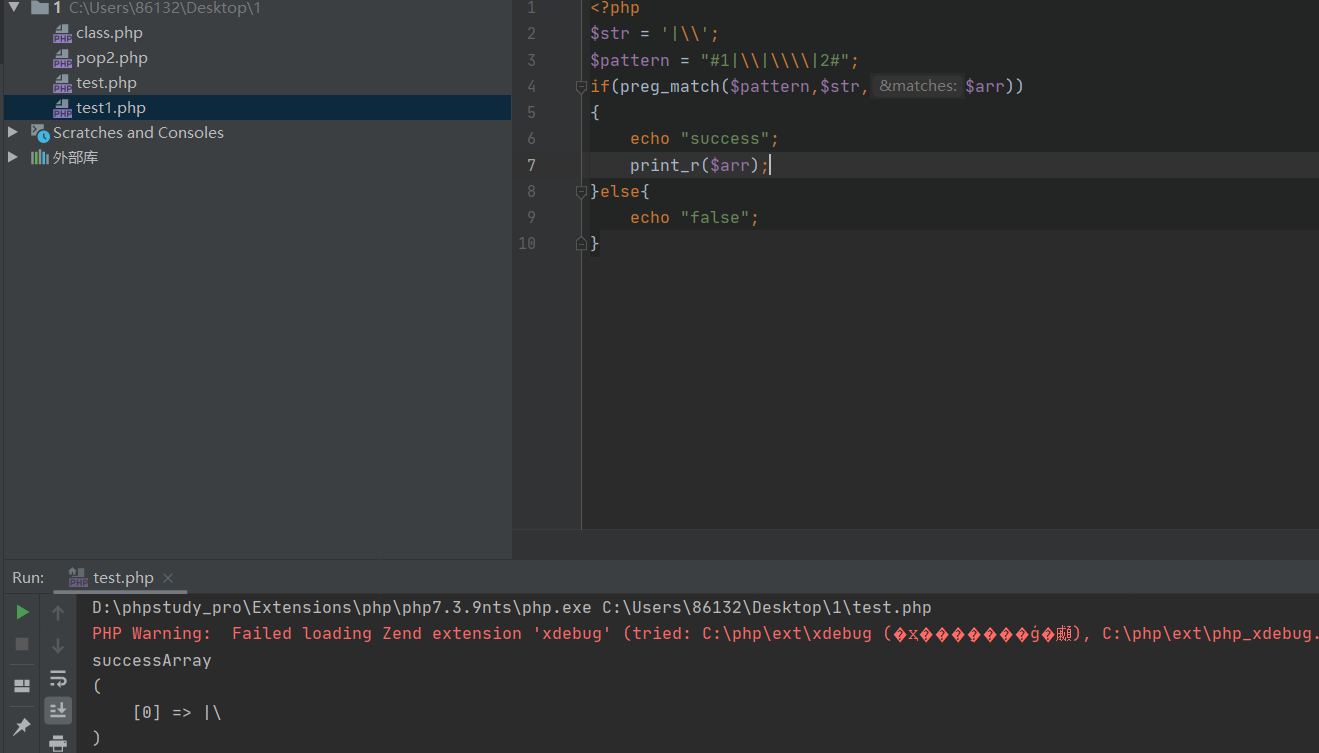This screenshot has width=1319, height=753.
Task: Click class.php file icon
Action: point(62,34)
